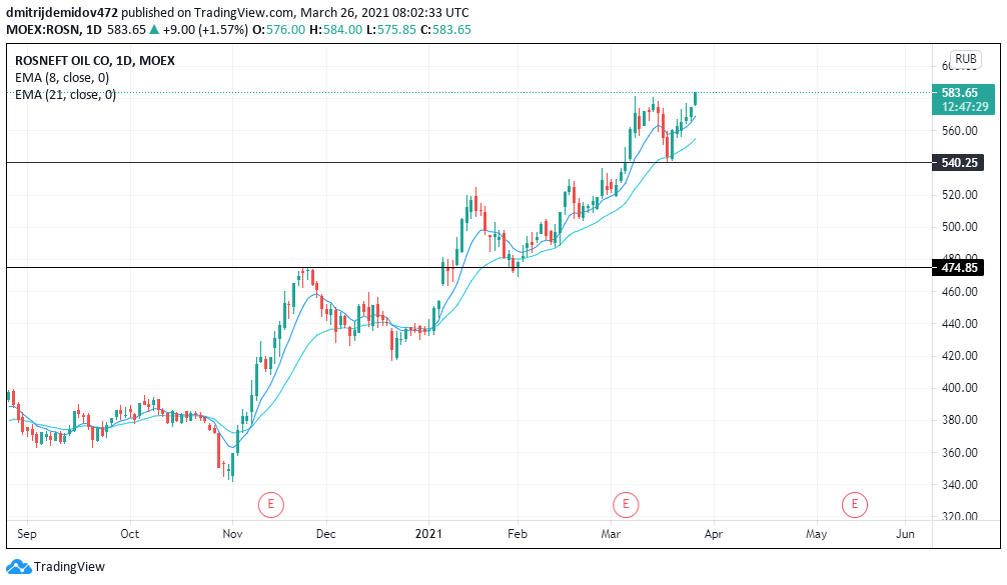Click the Oct label on time axis
The height and width of the screenshot is (585, 1007).
coord(130,534)
